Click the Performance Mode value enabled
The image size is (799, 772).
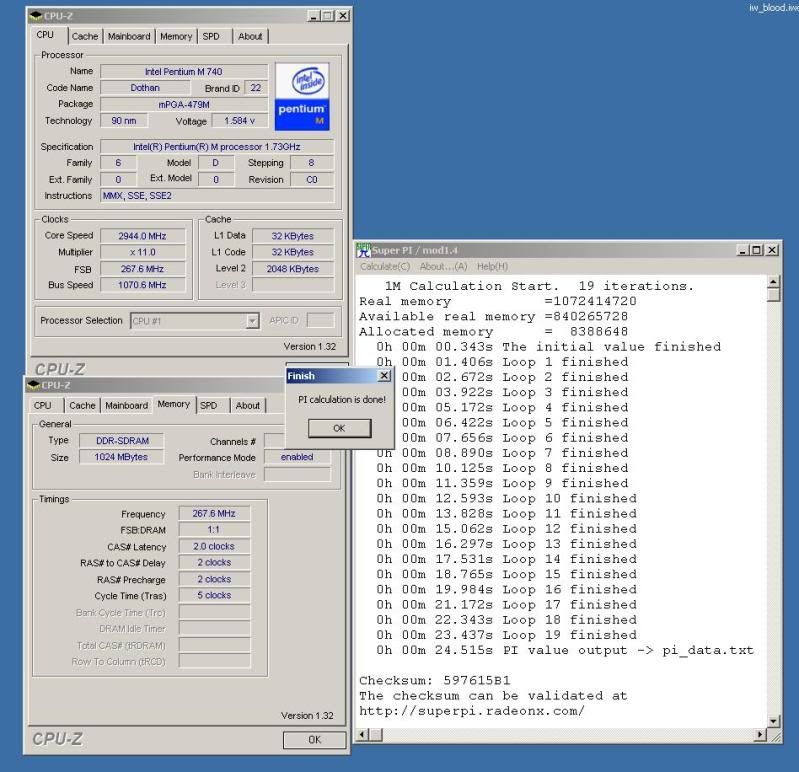pyautogui.click(x=297, y=457)
